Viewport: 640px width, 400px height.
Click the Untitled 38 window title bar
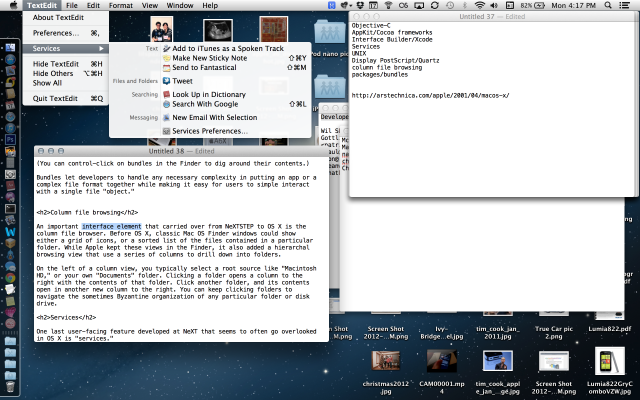(x=182, y=151)
